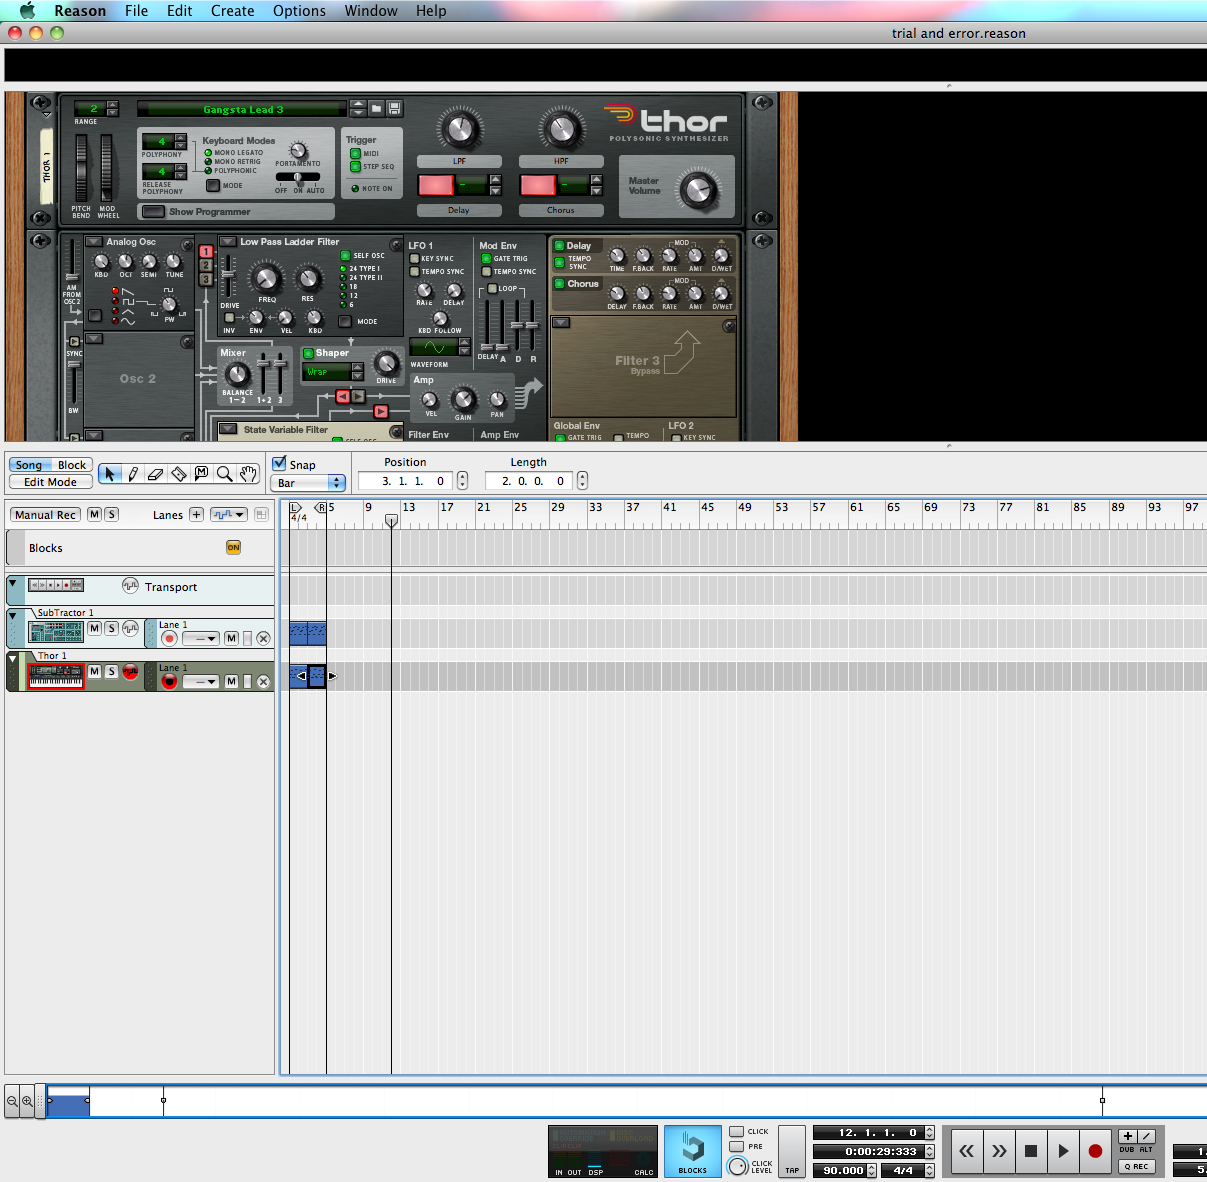Click the zoom out magnifier icon

click(12, 1101)
